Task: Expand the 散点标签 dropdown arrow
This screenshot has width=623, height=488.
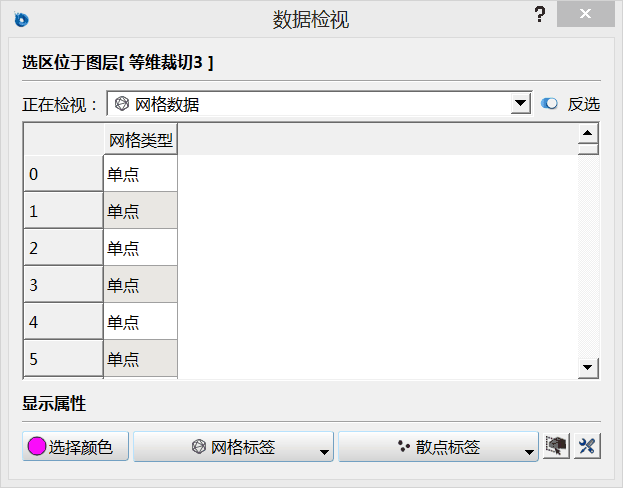Action: 529,452
